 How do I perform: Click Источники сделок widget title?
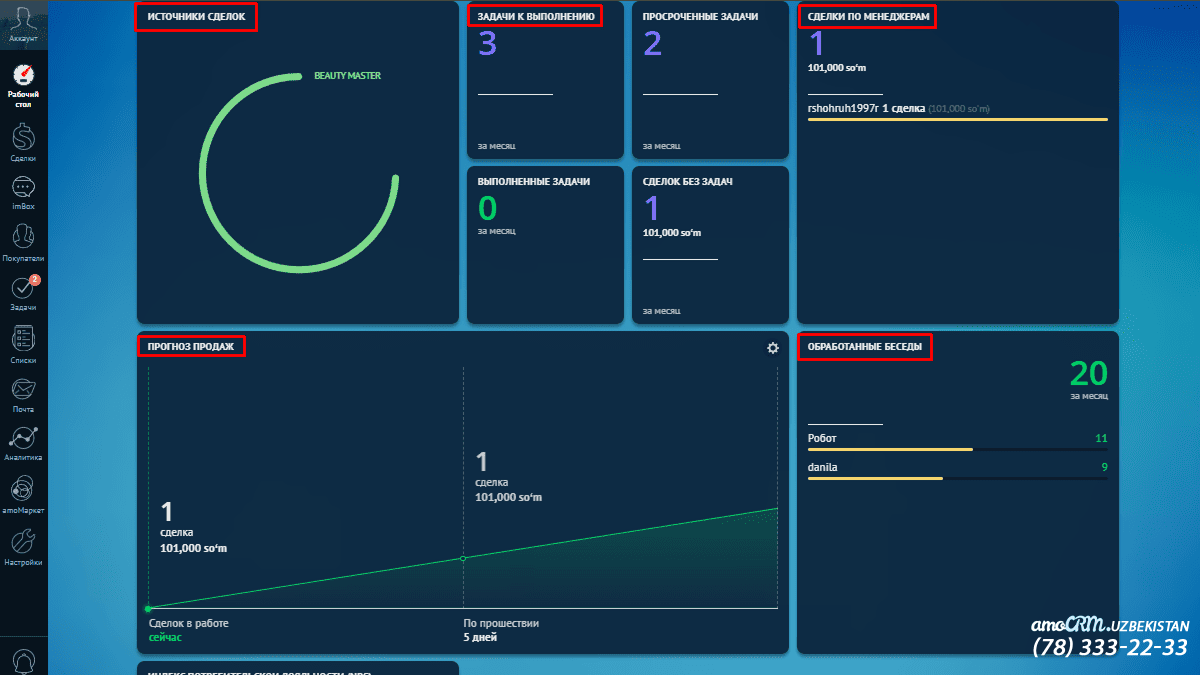point(196,17)
